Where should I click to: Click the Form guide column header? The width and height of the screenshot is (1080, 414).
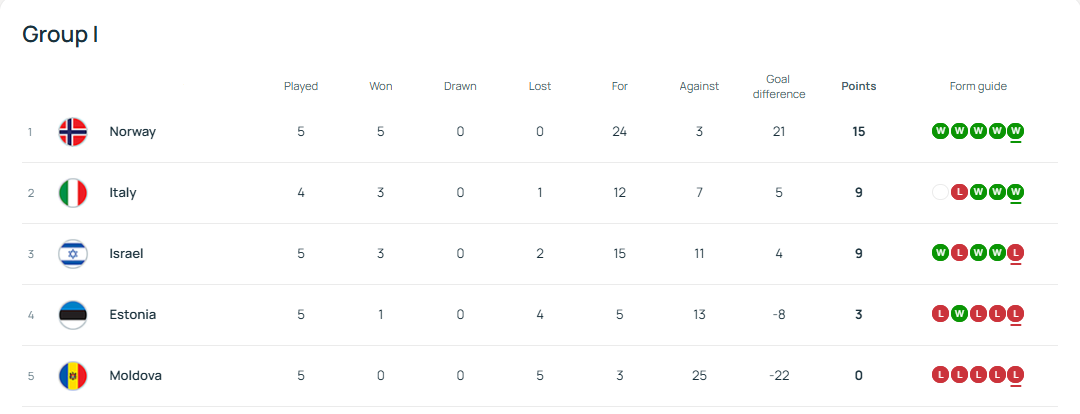[x=978, y=86]
